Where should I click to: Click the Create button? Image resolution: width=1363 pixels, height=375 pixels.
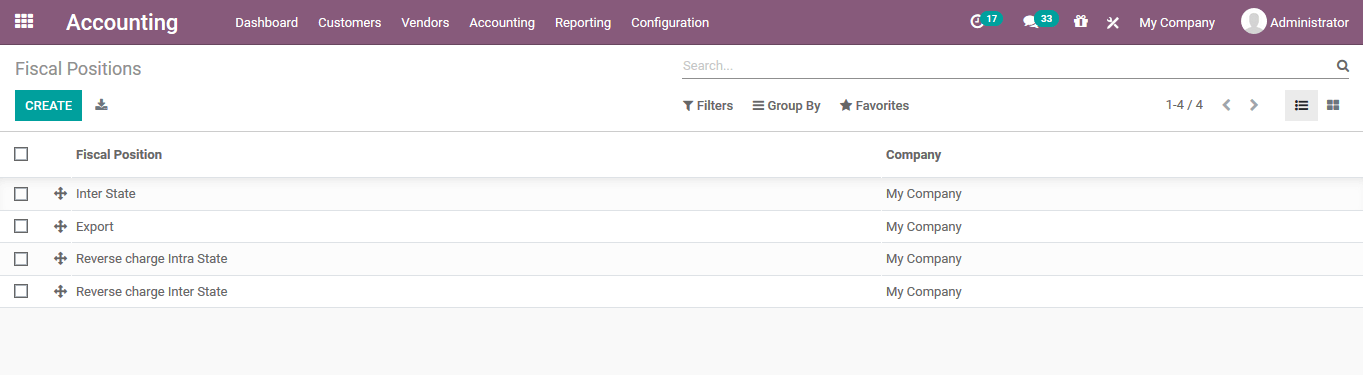pyautogui.click(x=48, y=105)
